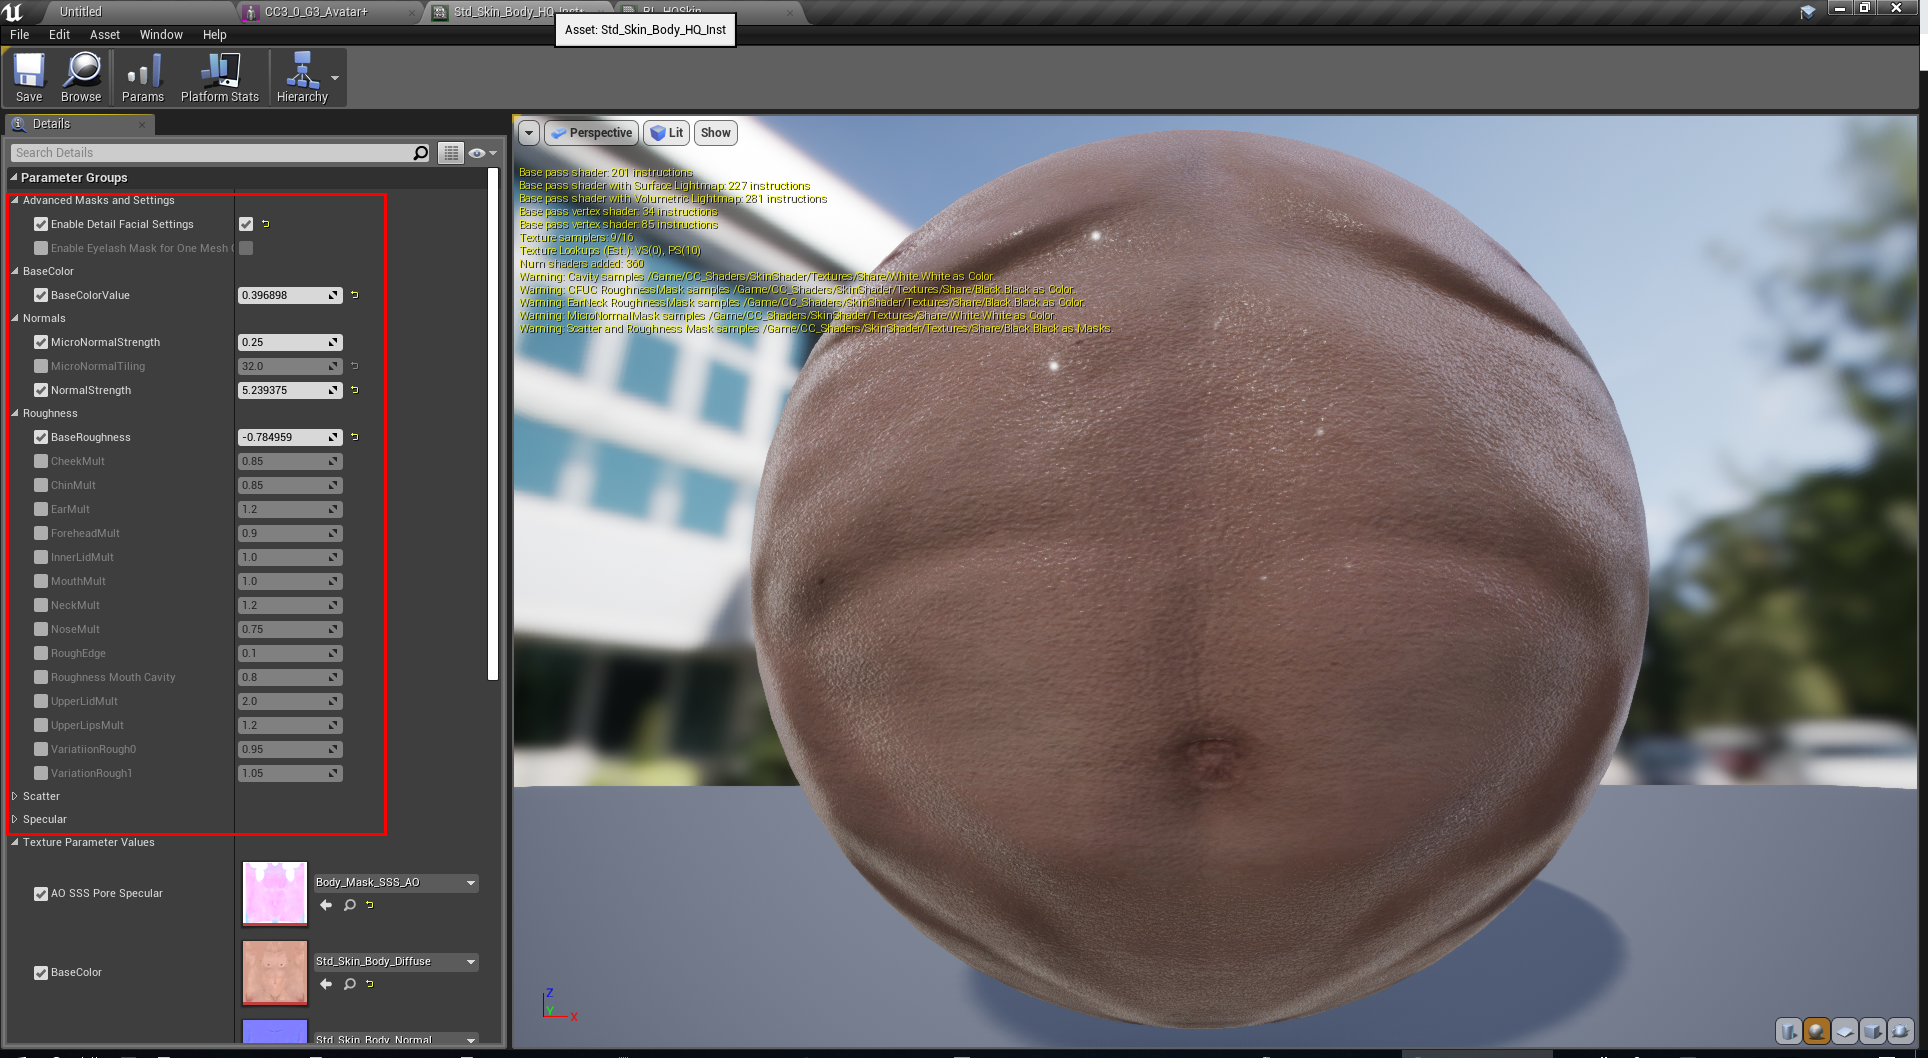Open the Asset menu
The image size is (1928, 1058).
105,34
